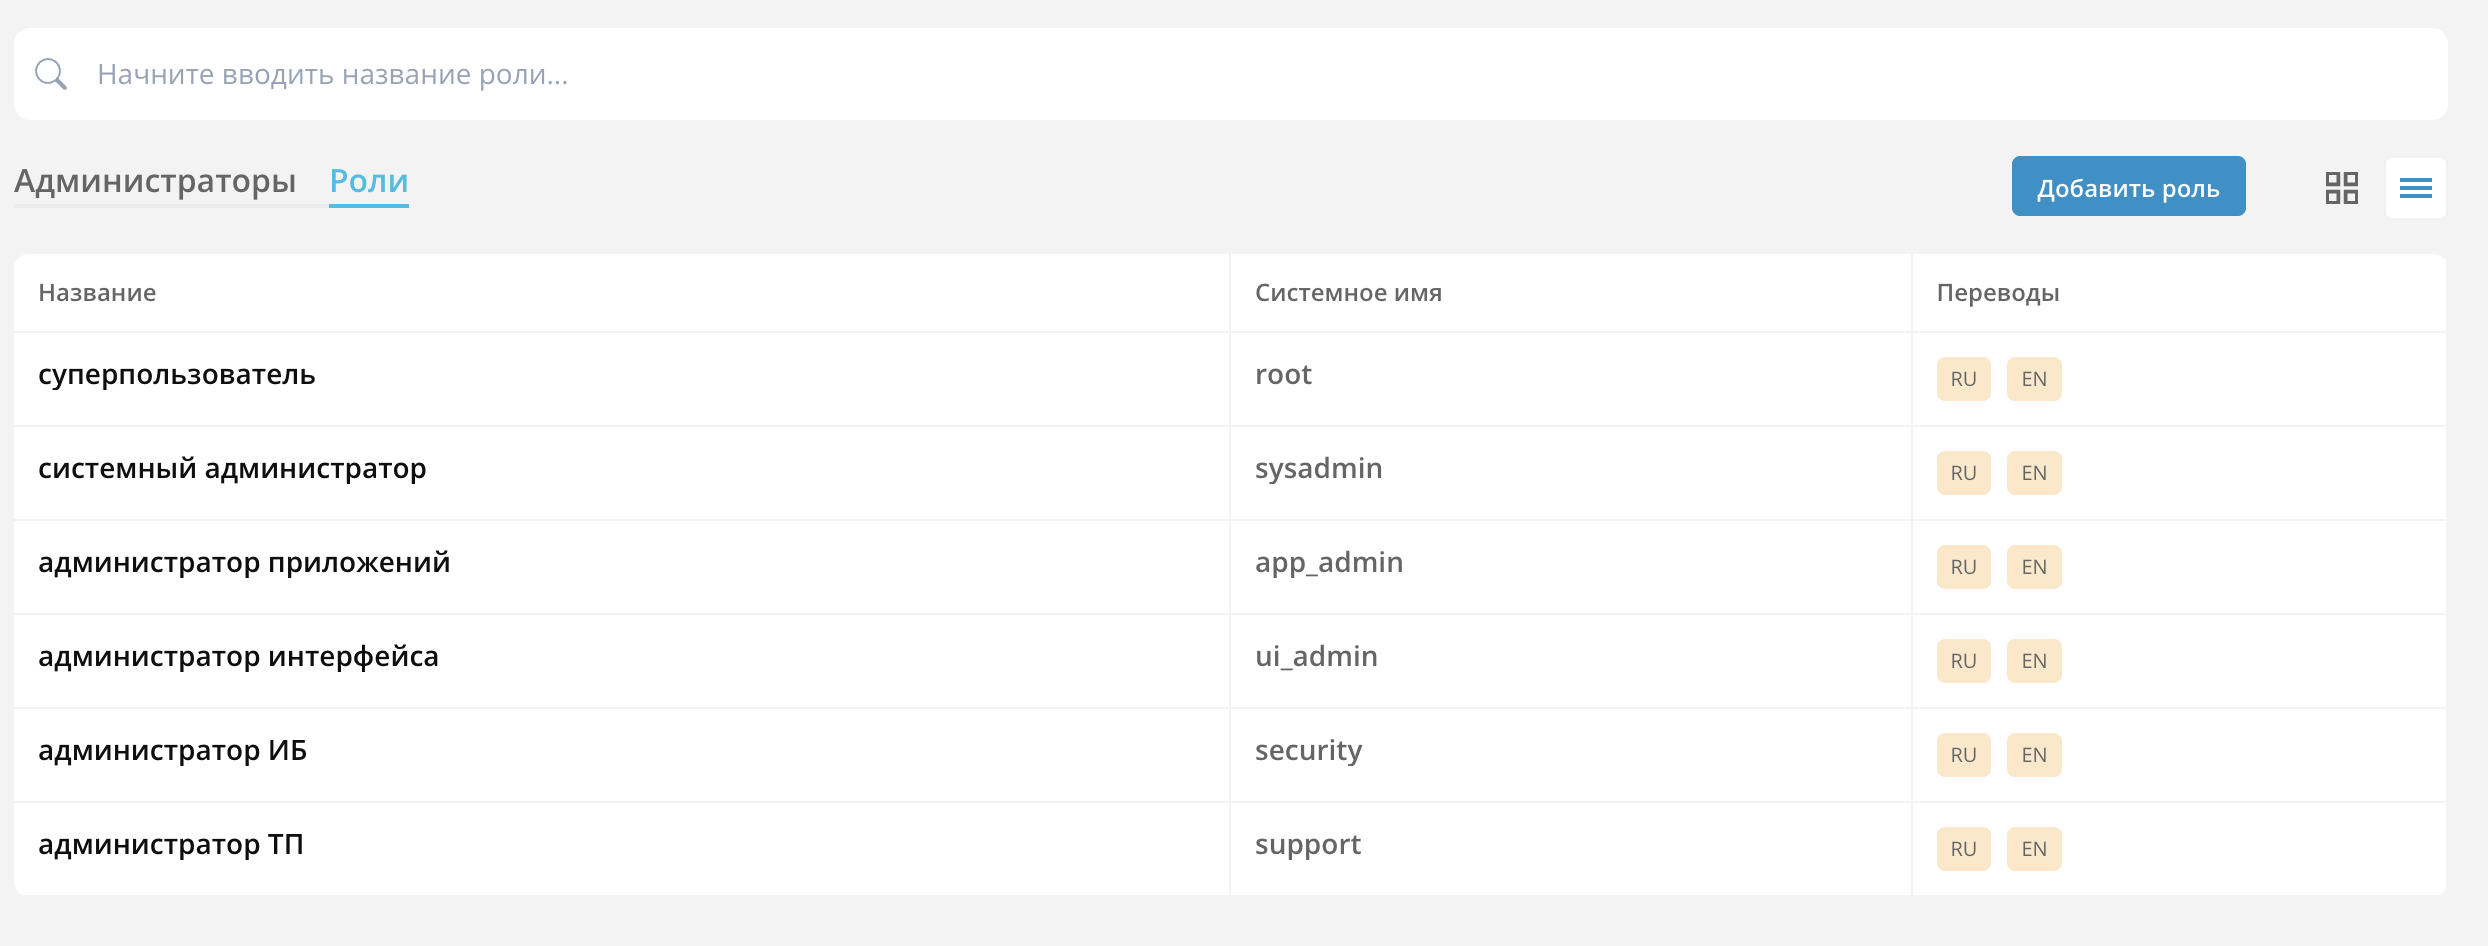Select the EN translation for sysadmin

coord(2034,473)
